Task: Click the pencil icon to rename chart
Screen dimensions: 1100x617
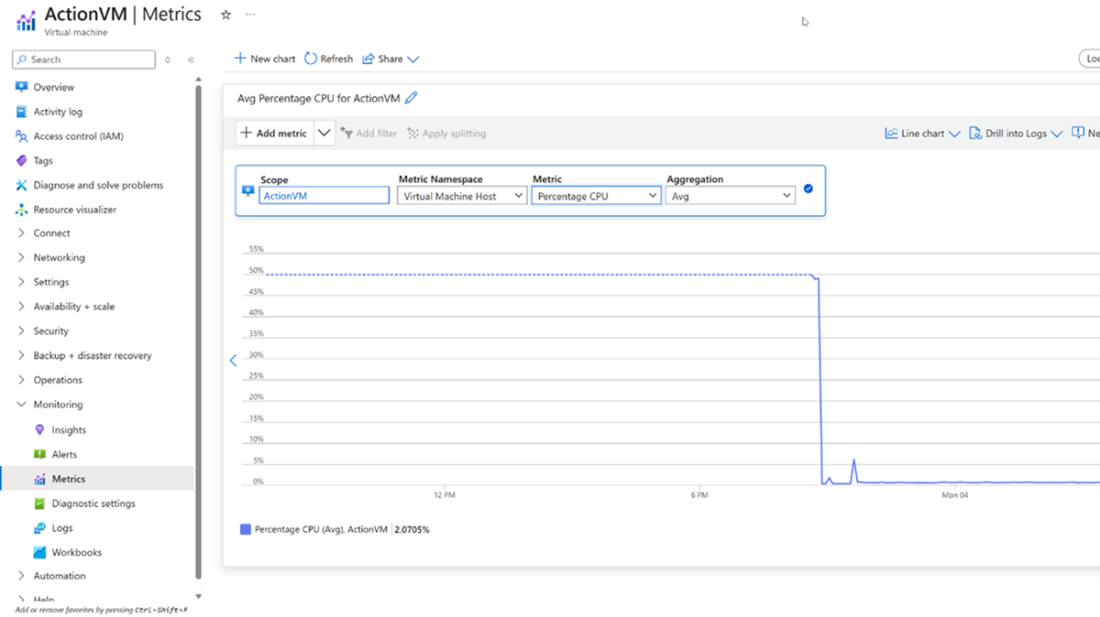Action: pos(411,98)
